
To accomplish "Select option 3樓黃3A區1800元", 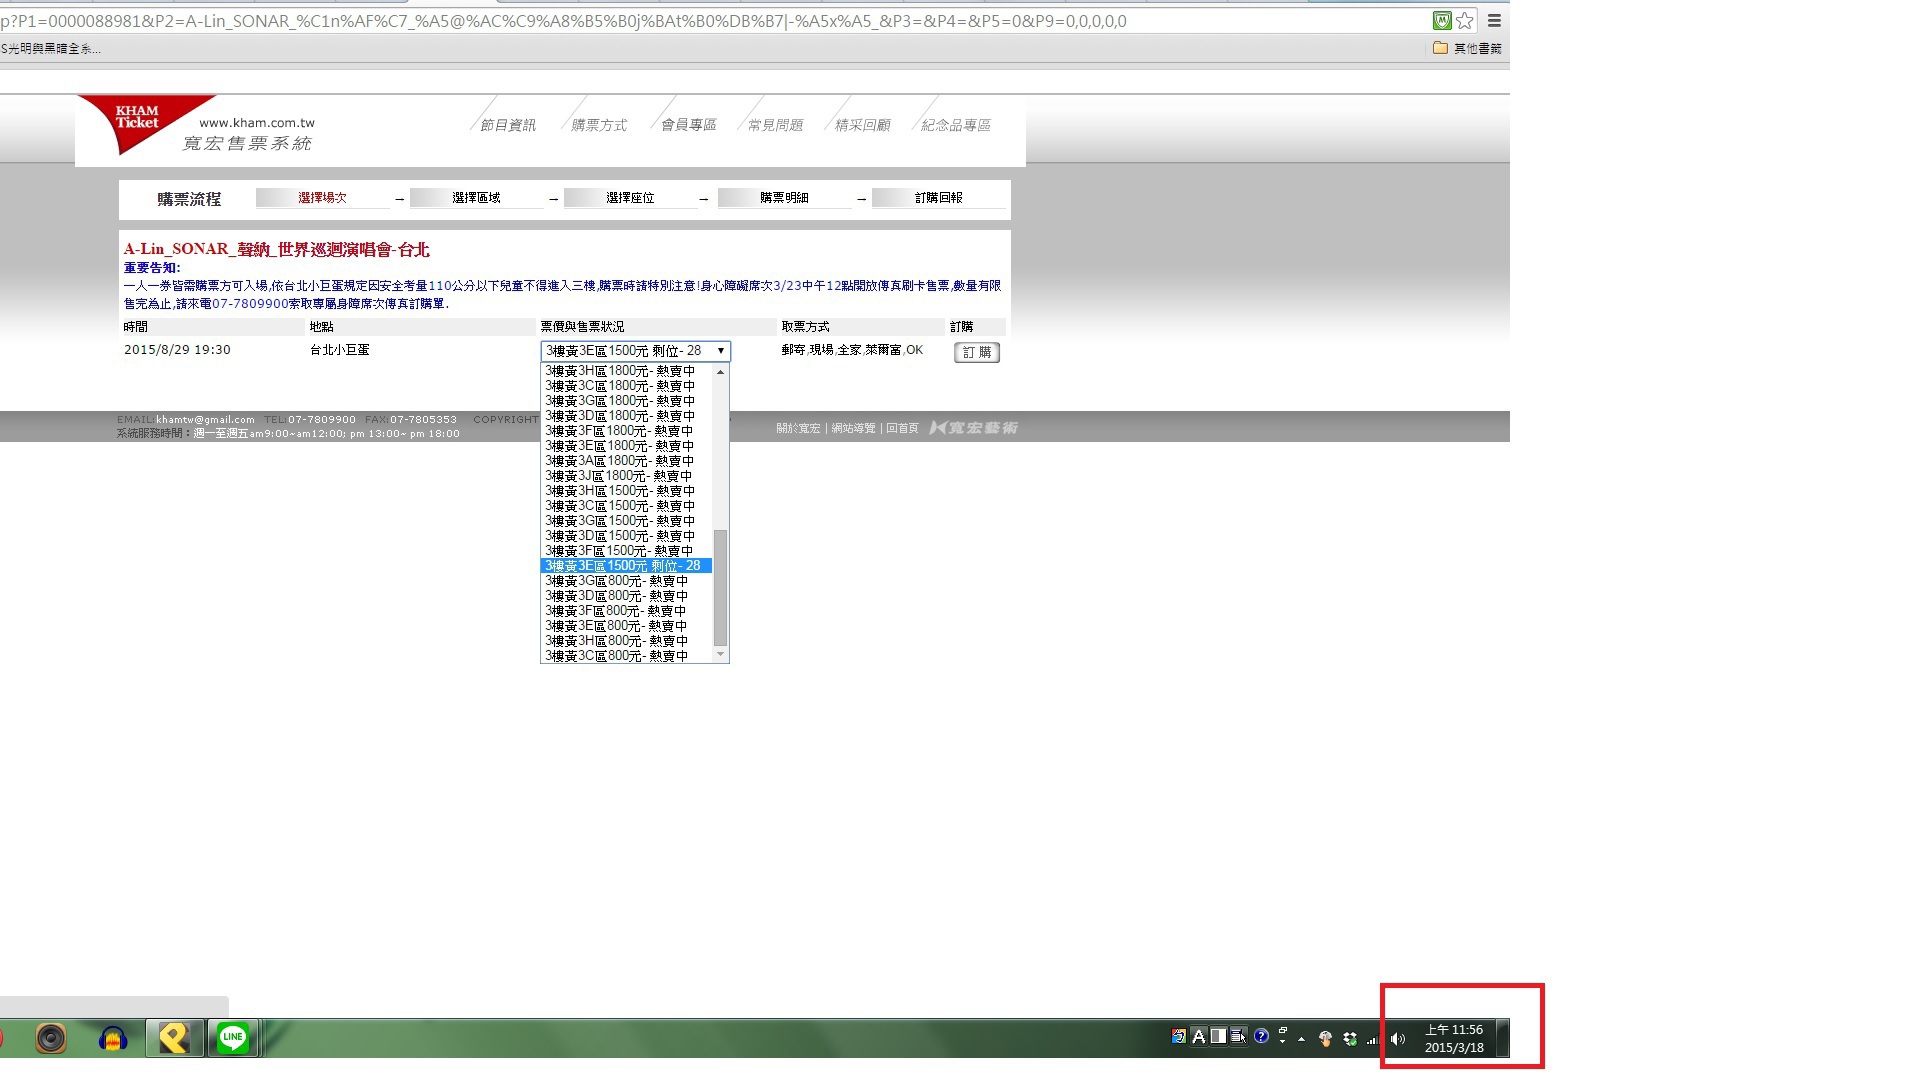I will [627, 461].
